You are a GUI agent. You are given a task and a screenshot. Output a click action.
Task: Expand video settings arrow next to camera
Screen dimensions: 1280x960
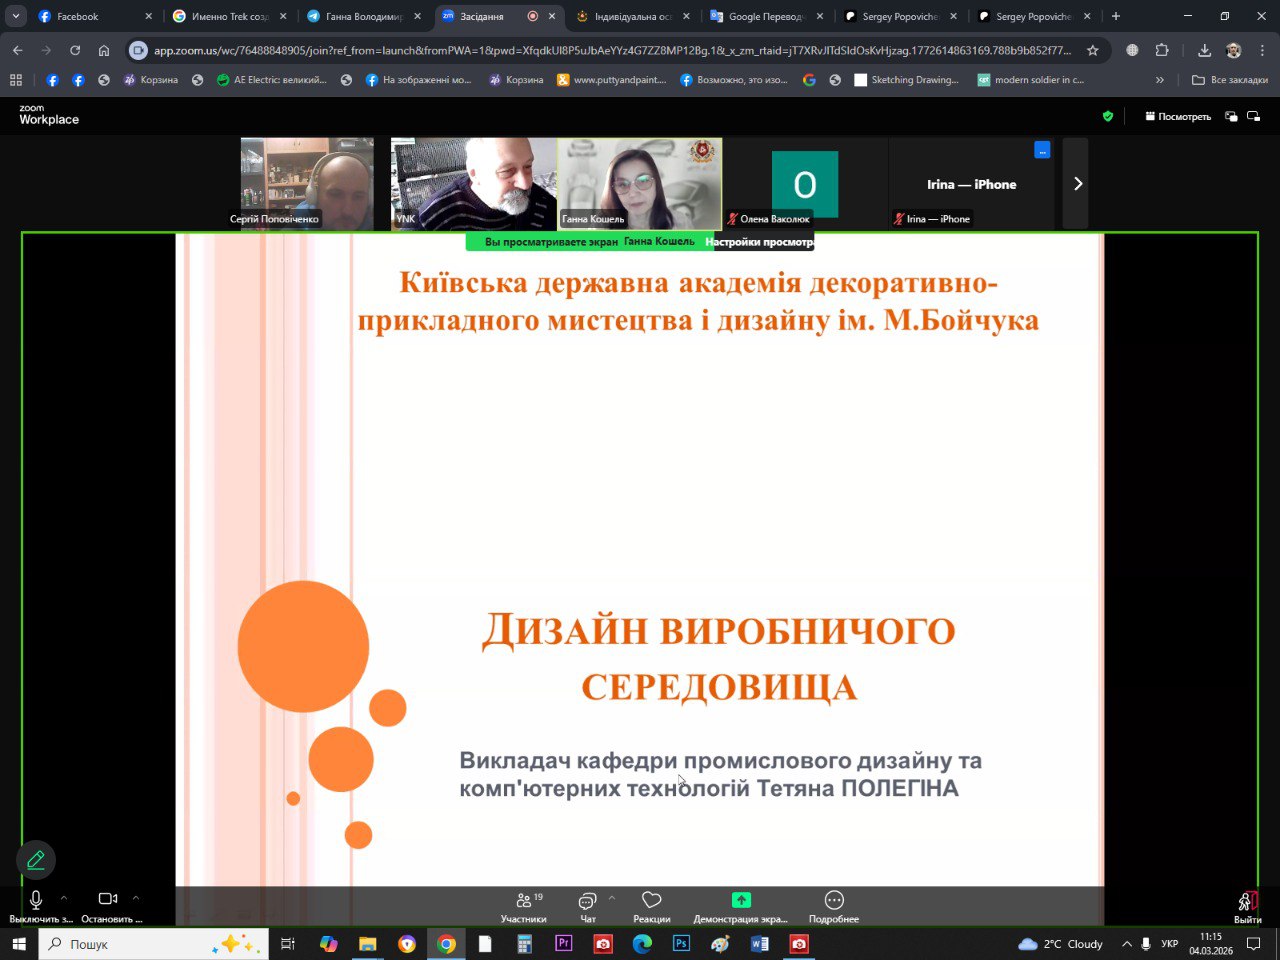(136, 898)
